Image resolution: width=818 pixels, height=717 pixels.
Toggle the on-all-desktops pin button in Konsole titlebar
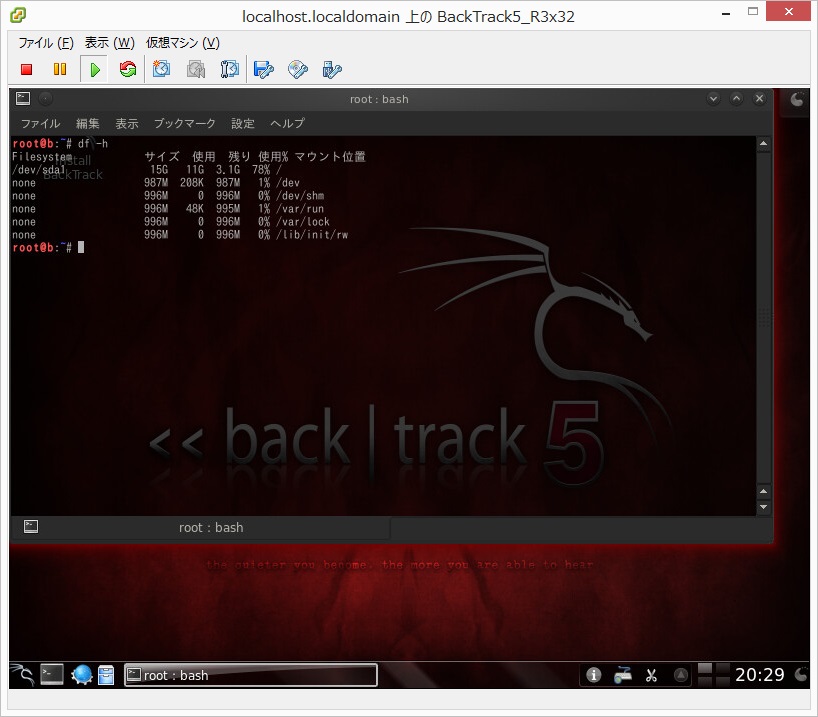click(46, 99)
